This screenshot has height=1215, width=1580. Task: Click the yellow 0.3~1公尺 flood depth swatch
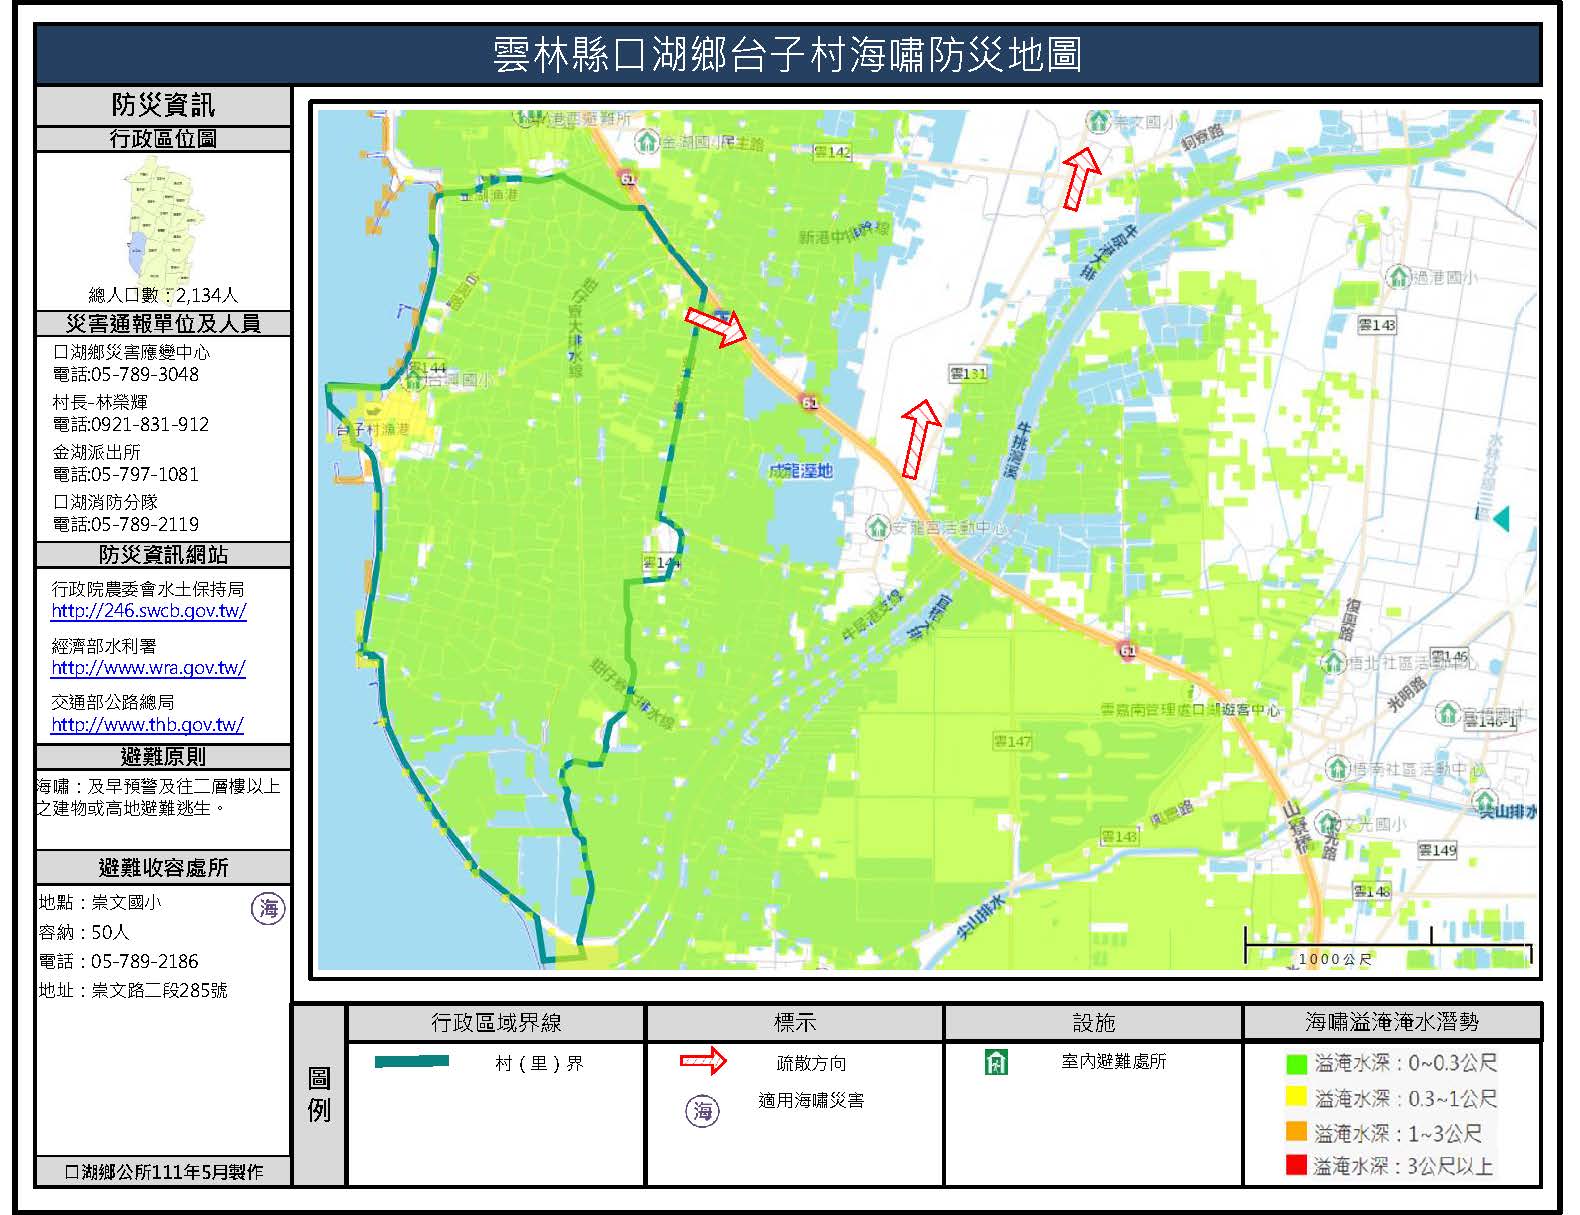tap(1296, 1097)
